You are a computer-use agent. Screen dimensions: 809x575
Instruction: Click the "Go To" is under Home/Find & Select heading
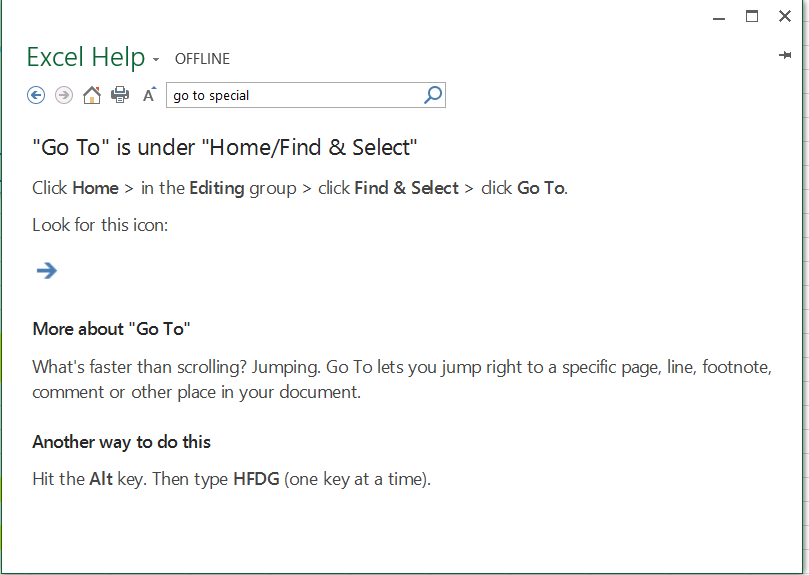tap(224, 148)
